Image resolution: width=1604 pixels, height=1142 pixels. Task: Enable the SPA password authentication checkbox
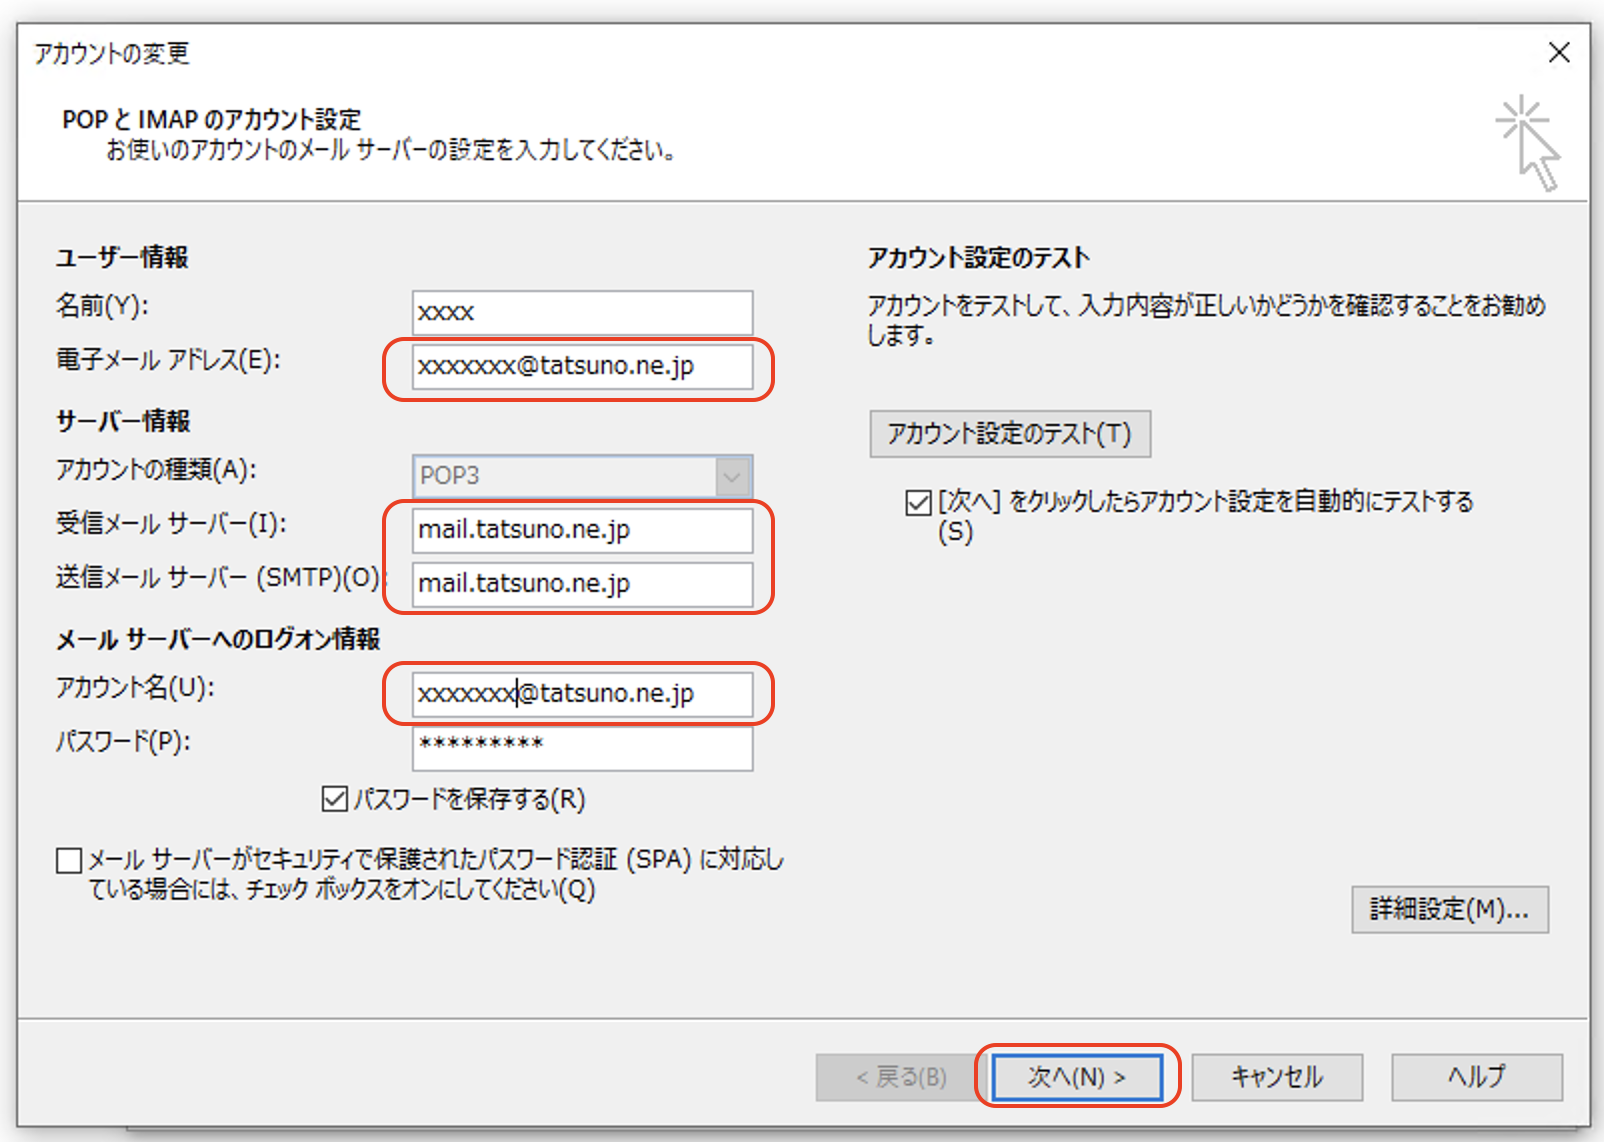coord(69,861)
